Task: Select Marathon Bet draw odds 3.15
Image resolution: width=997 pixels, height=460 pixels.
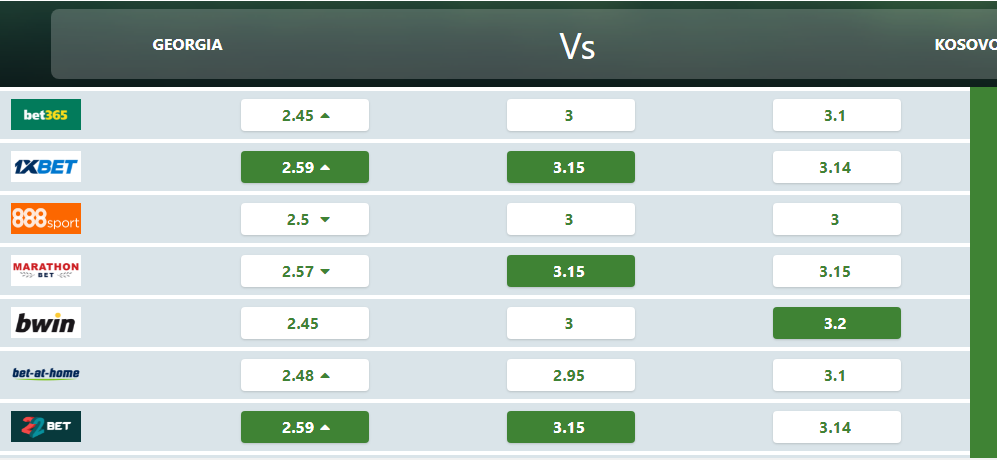Action: tap(571, 271)
